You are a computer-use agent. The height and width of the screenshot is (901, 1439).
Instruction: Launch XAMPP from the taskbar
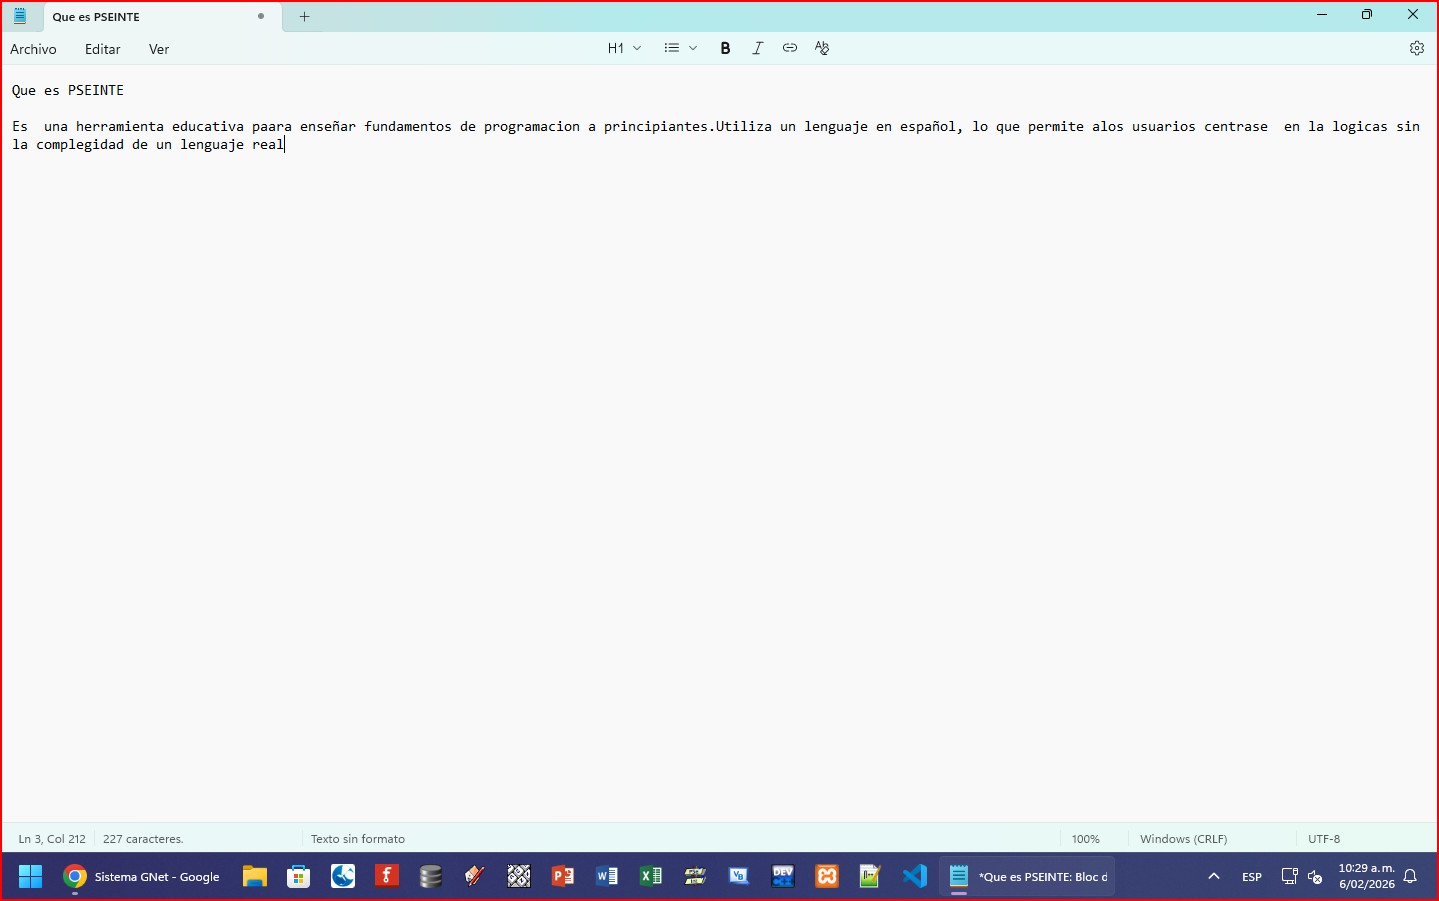point(827,877)
